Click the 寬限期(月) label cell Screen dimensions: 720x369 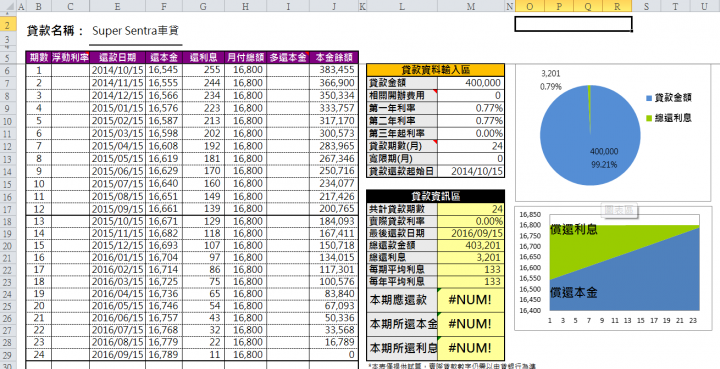[x=402, y=159]
